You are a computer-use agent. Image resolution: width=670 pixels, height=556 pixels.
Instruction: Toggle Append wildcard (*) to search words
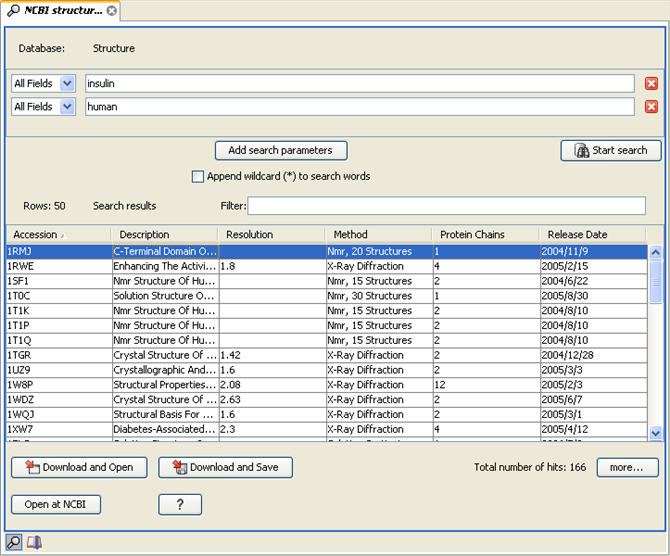coord(198,177)
